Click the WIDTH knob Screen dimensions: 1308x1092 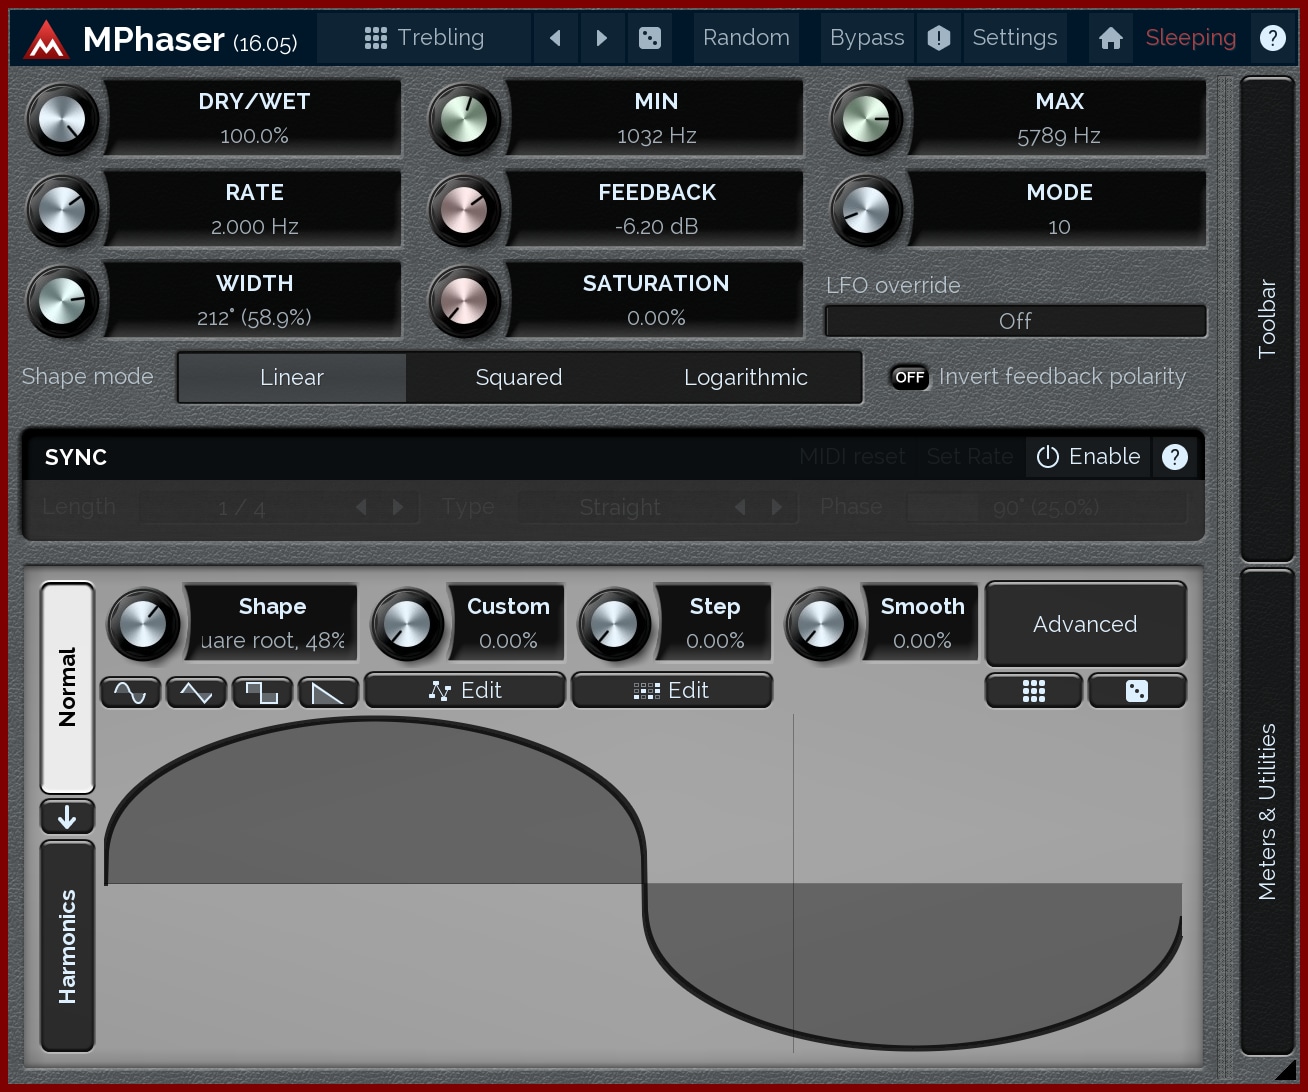point(62,301)
